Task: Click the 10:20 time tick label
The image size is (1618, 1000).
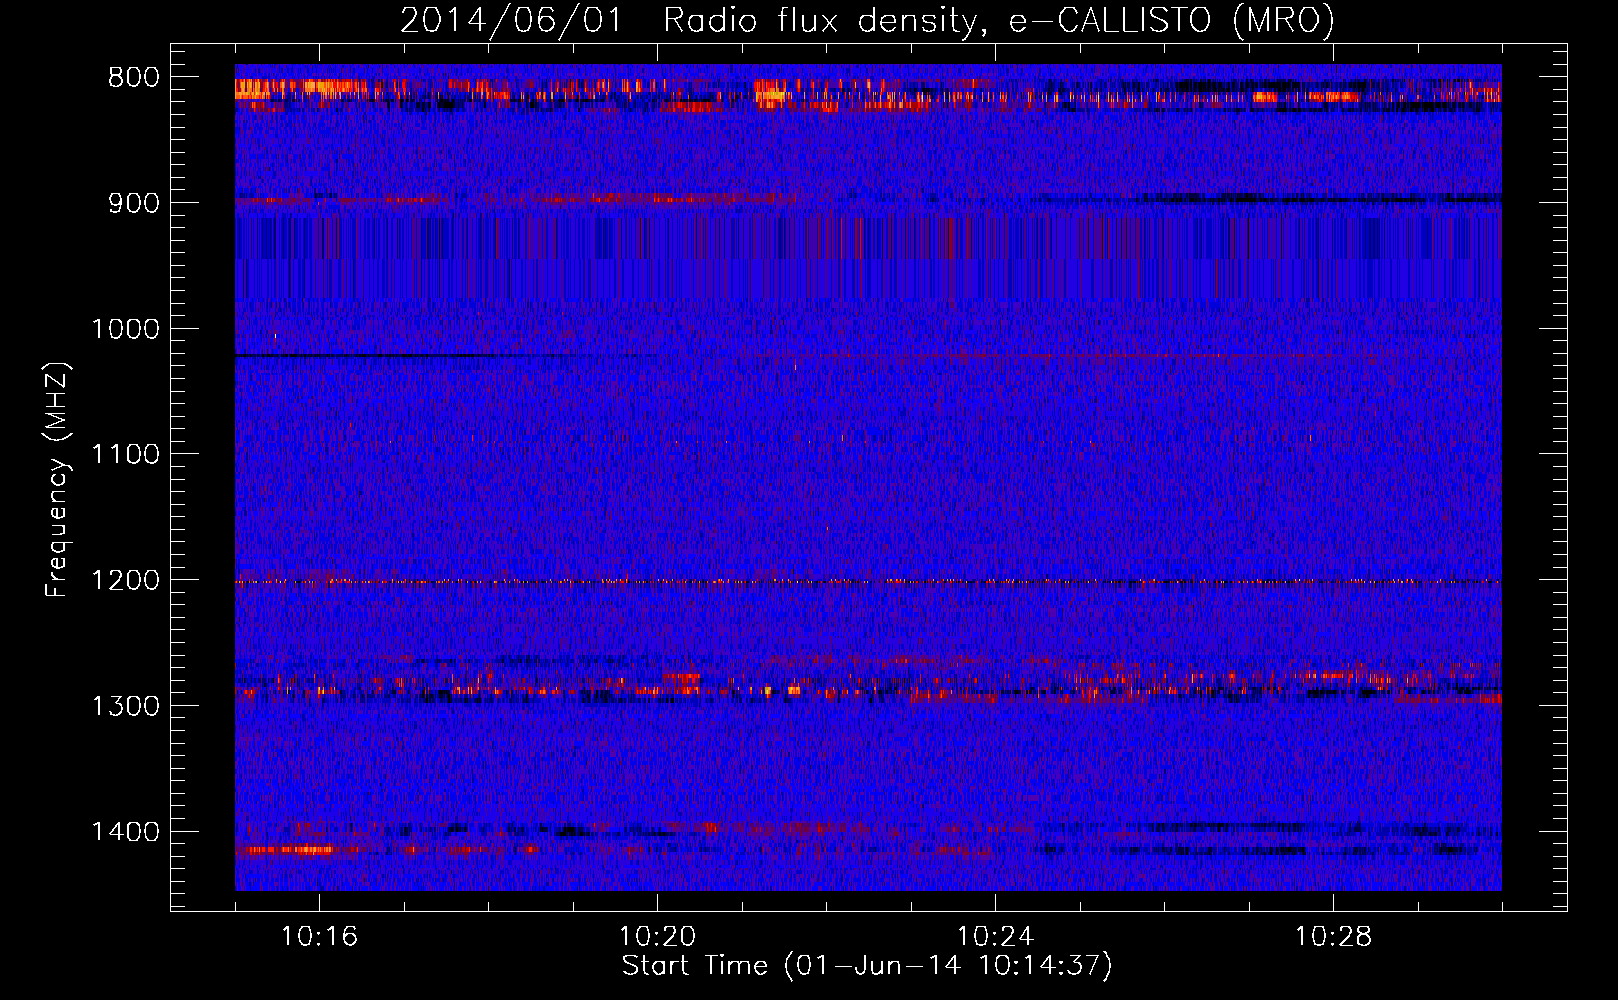Action: click(657, 937)
